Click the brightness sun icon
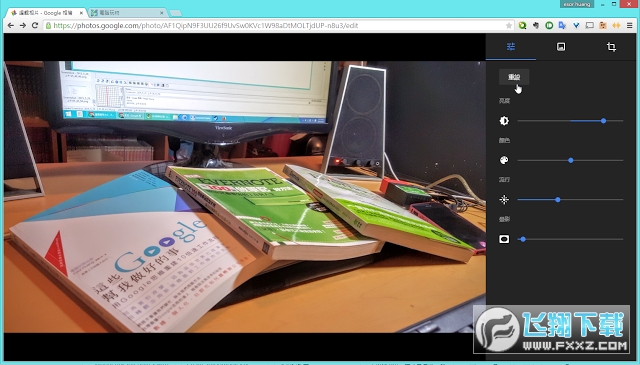 (x=504, y=121)
